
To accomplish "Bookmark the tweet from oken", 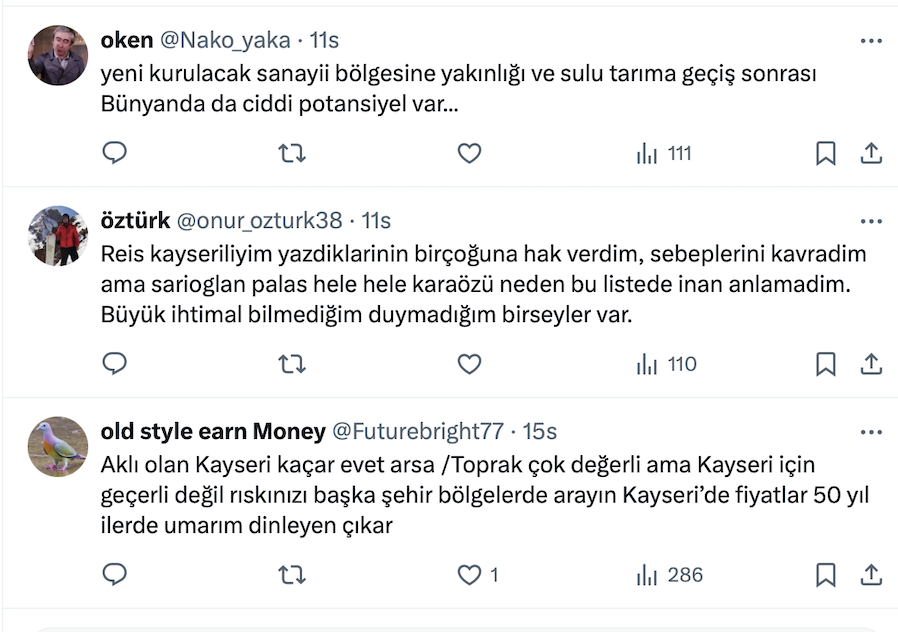I will click(826, 153).
